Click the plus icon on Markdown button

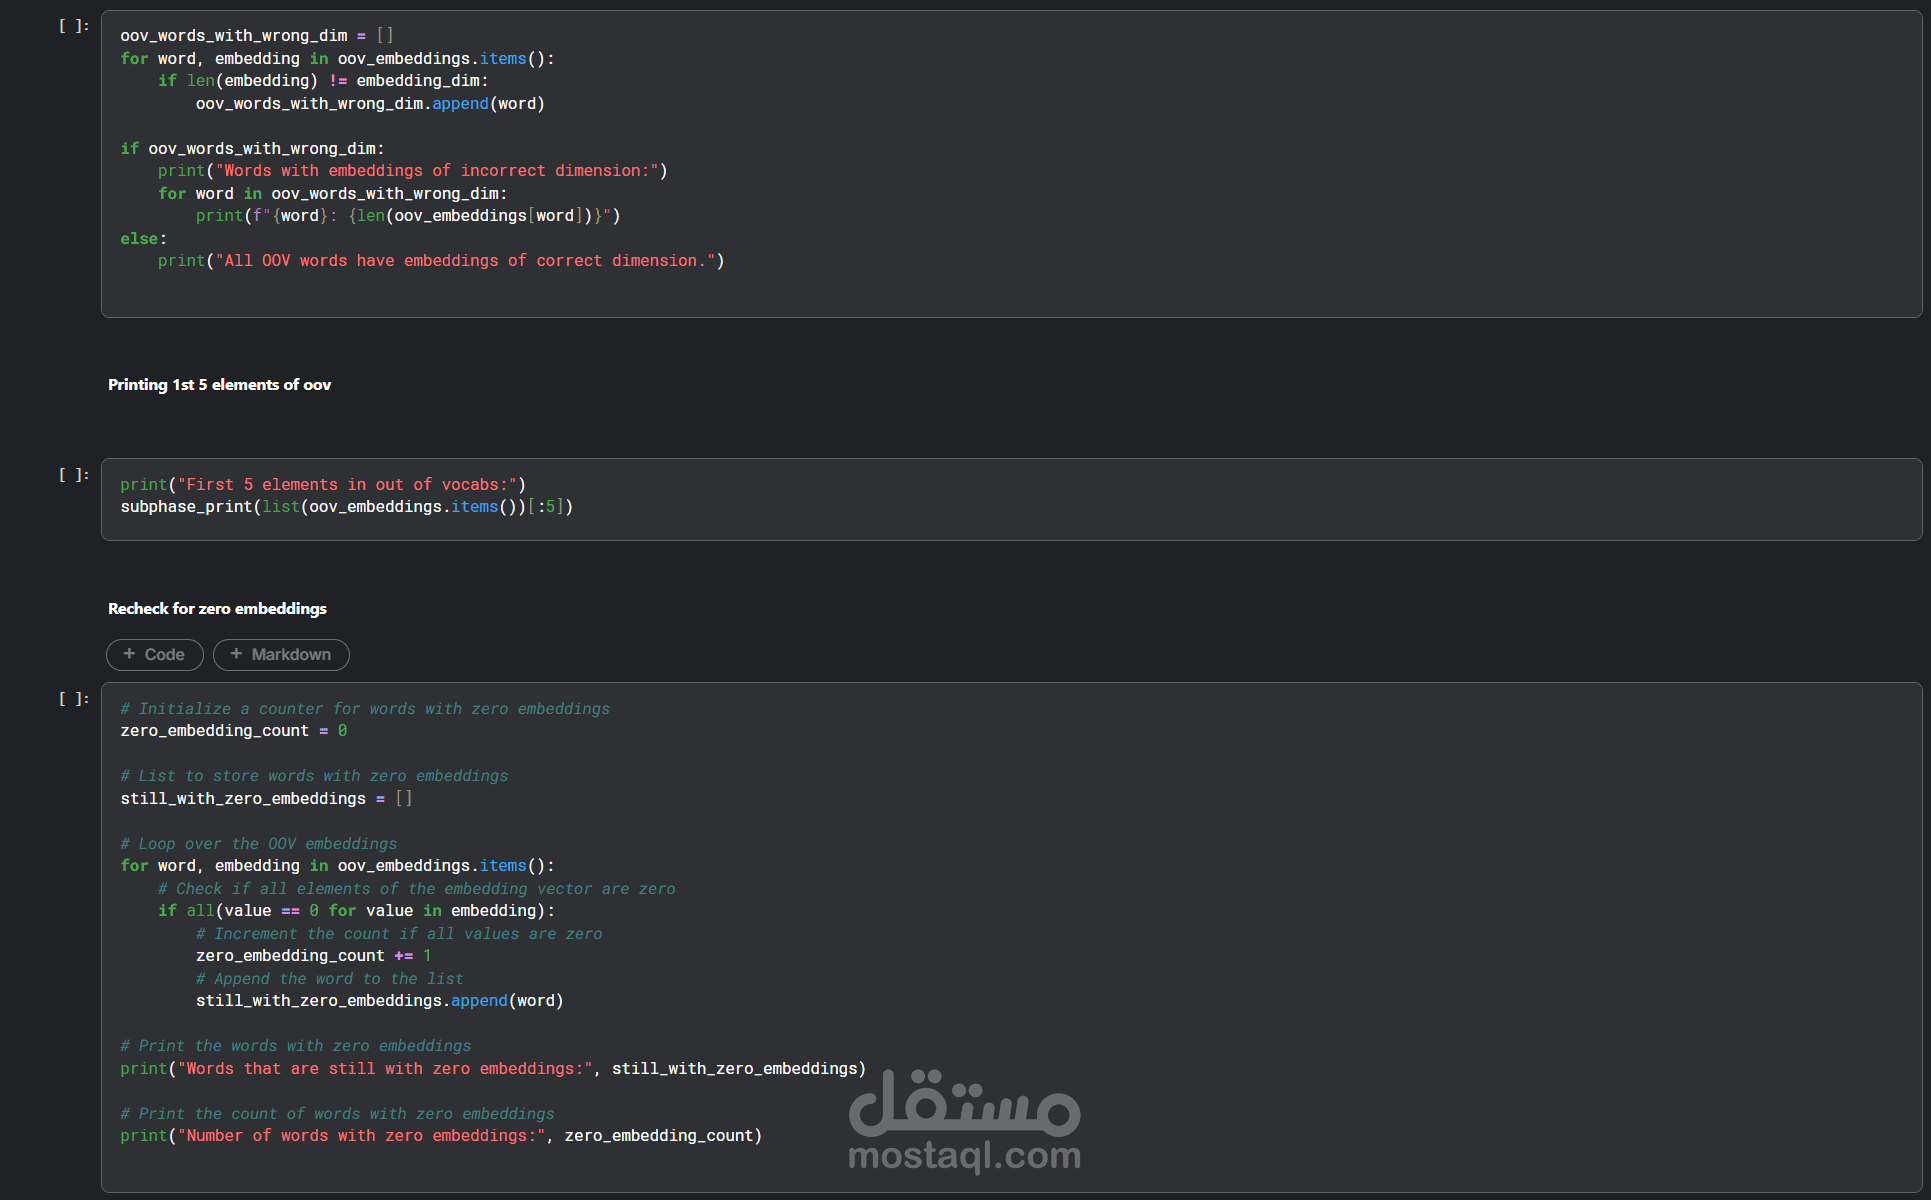(236, 654)
